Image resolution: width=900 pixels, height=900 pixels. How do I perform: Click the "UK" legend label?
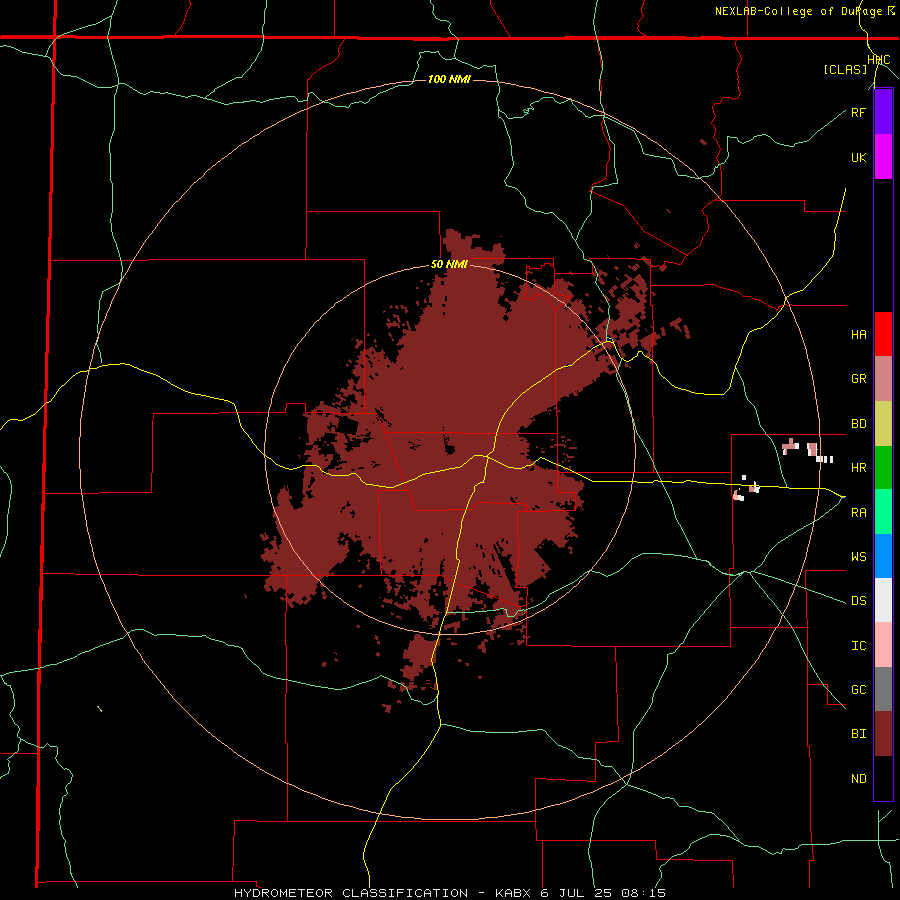coord(858,157)
